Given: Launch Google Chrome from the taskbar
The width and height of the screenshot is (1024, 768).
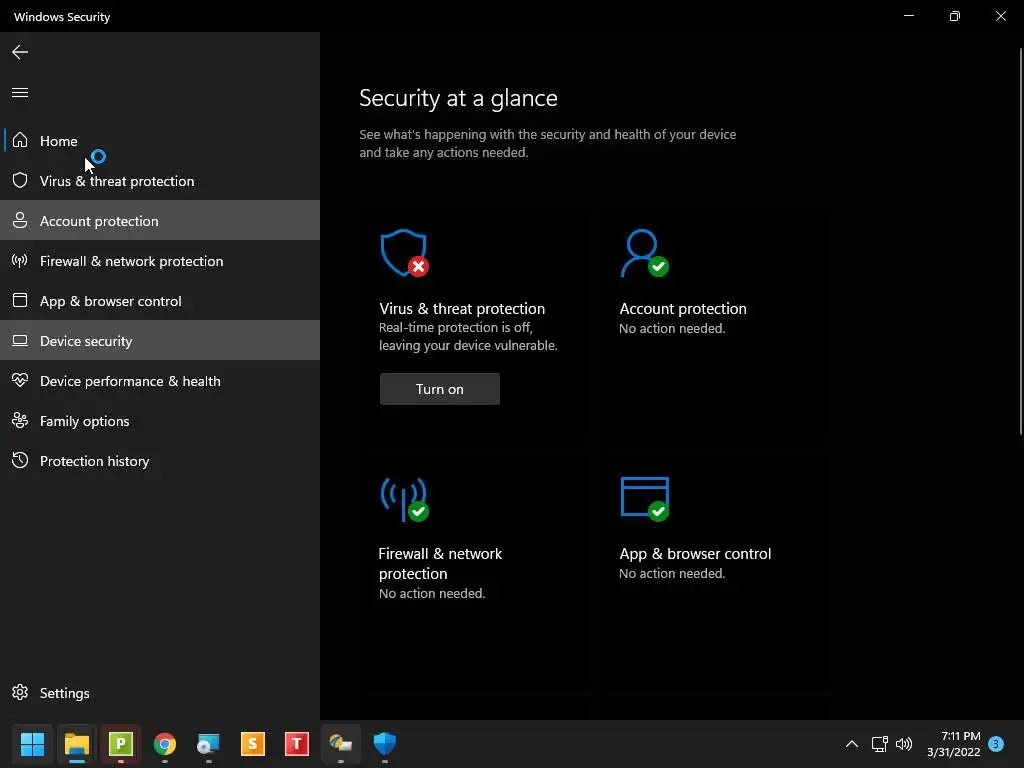Looking at the screenshot, I should point(165,744).
